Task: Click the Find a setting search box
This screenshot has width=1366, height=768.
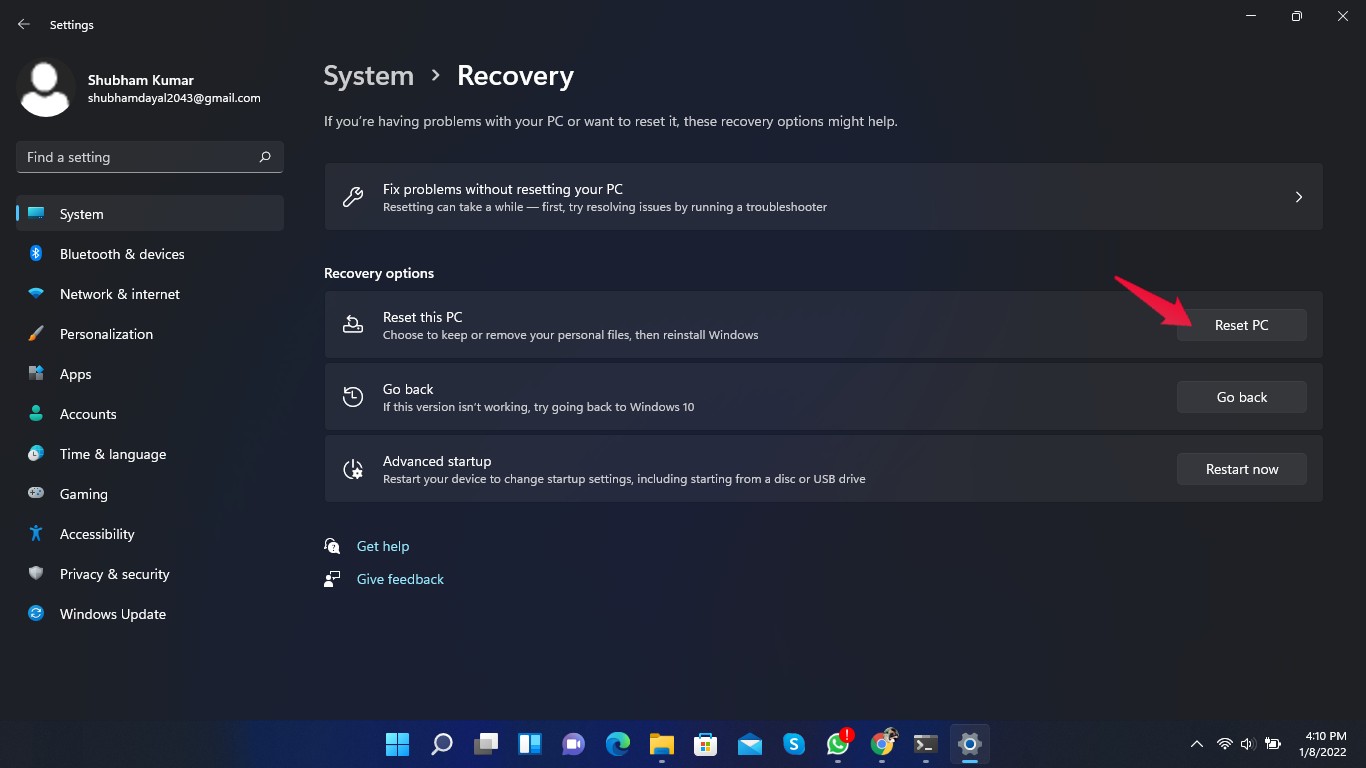Action: 149,157
